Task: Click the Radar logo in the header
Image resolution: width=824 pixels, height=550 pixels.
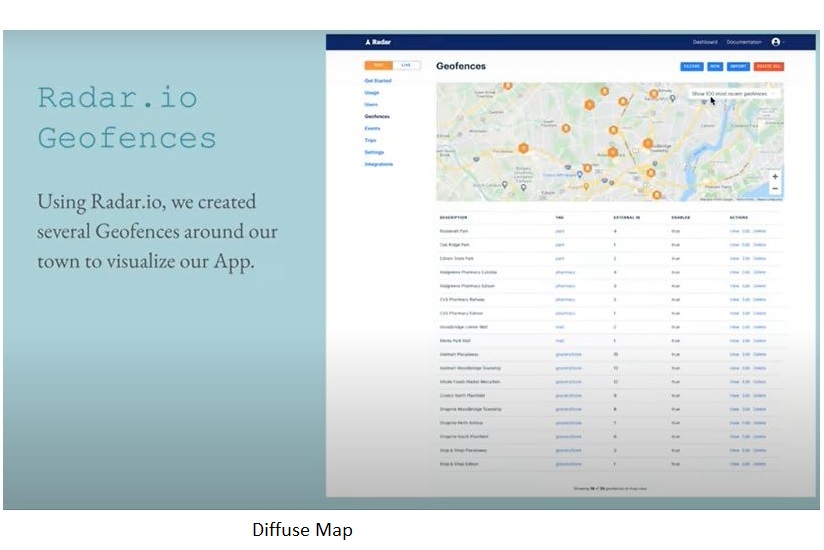Action: 377,42
